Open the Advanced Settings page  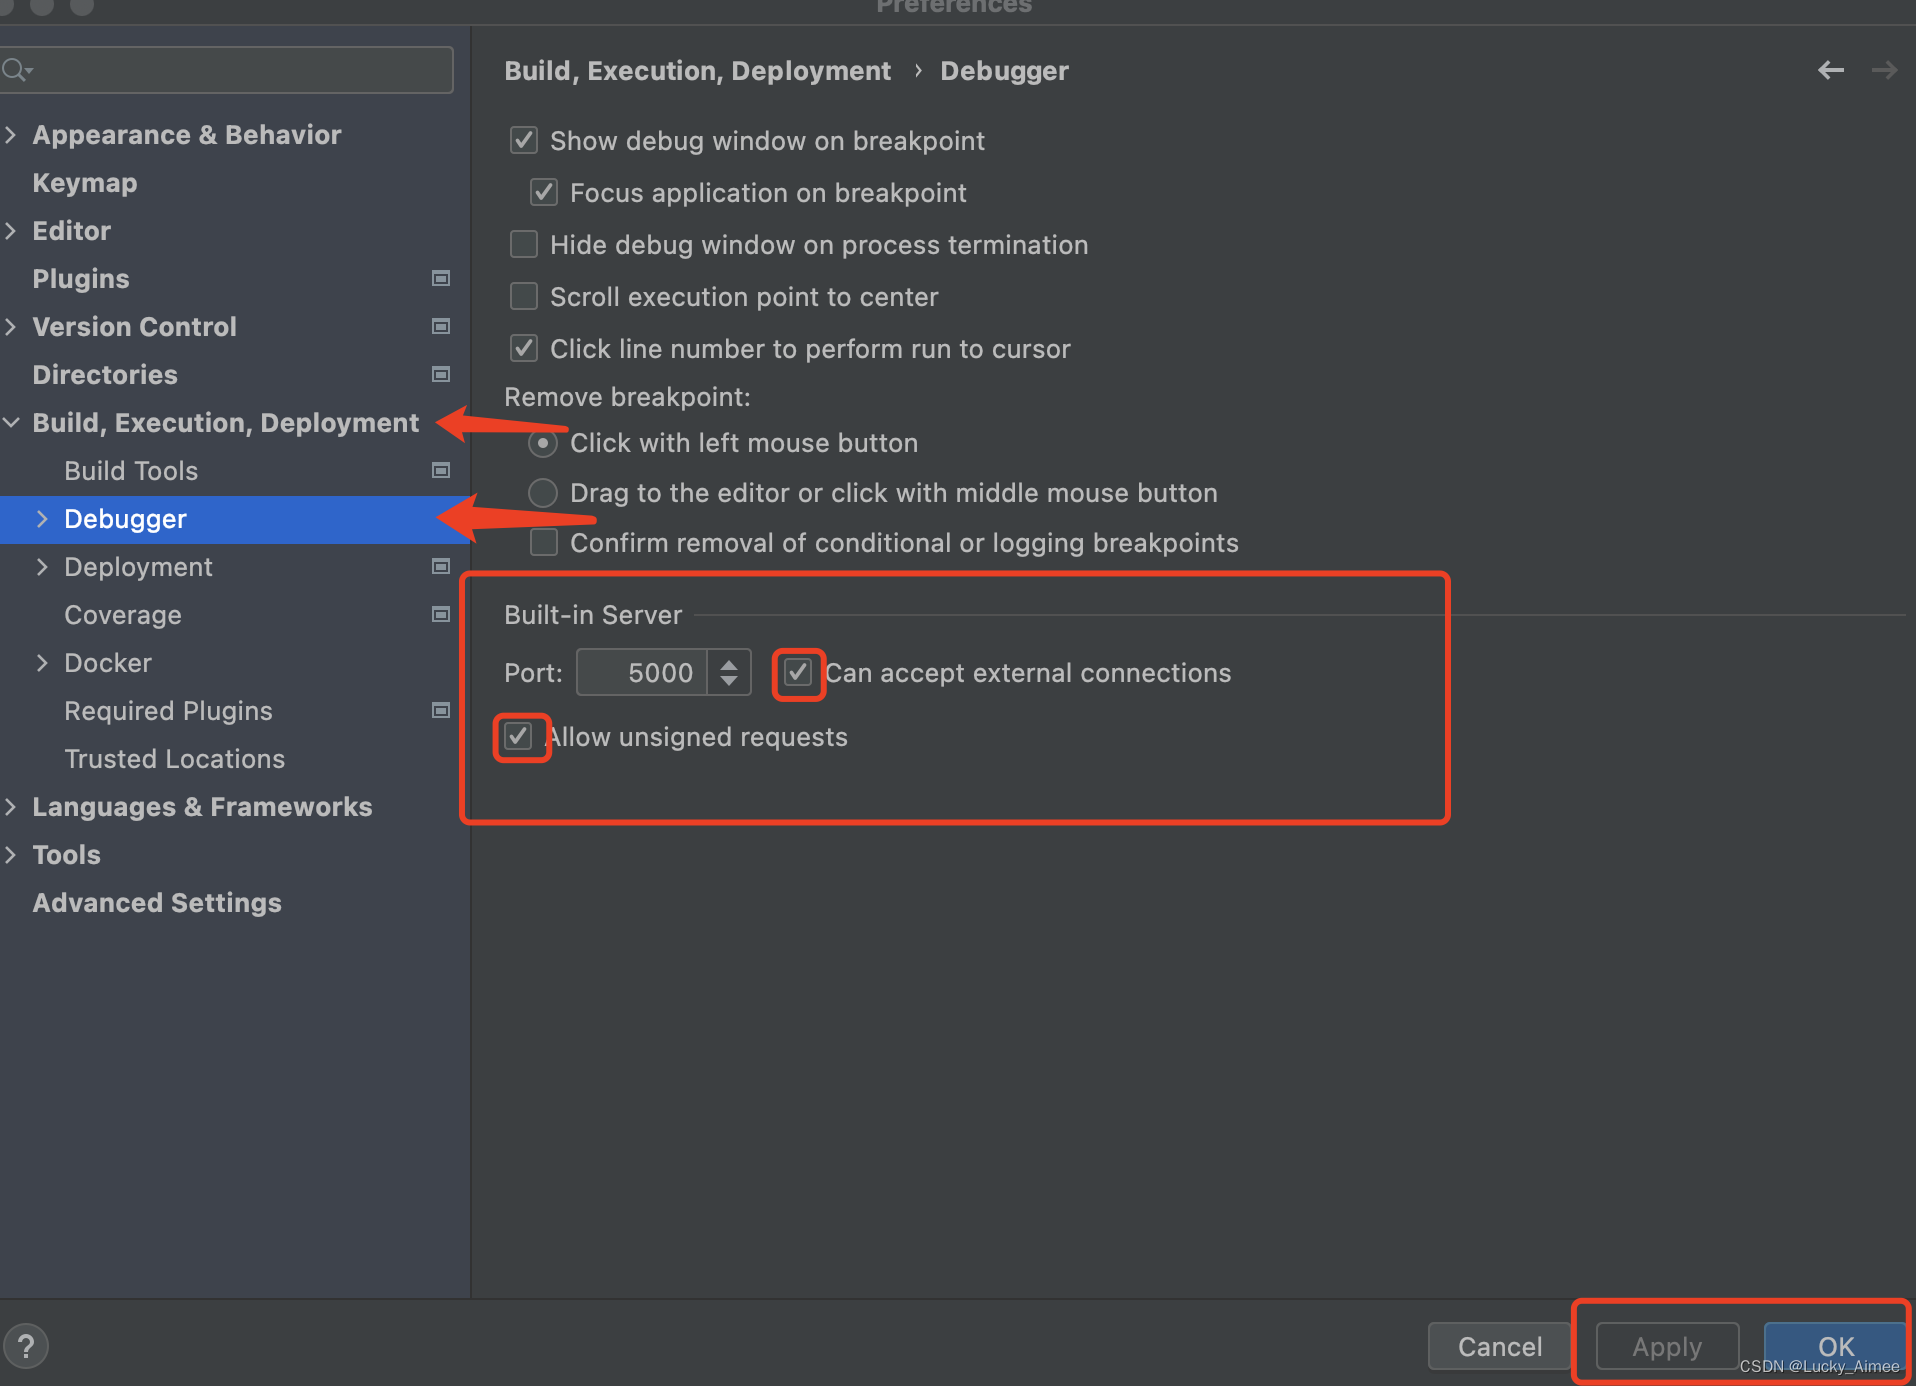[x=156, y=902]
